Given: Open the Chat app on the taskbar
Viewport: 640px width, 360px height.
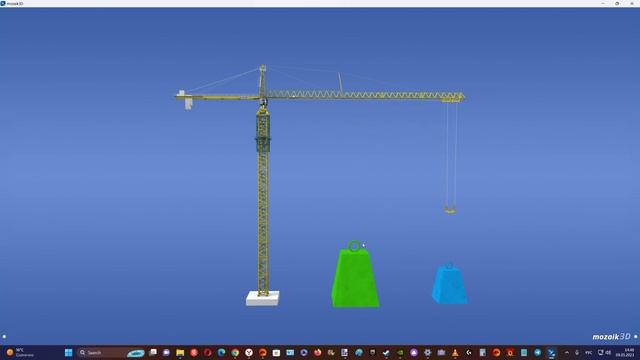Looking at the screenshot, I should [x=166, y=353].
